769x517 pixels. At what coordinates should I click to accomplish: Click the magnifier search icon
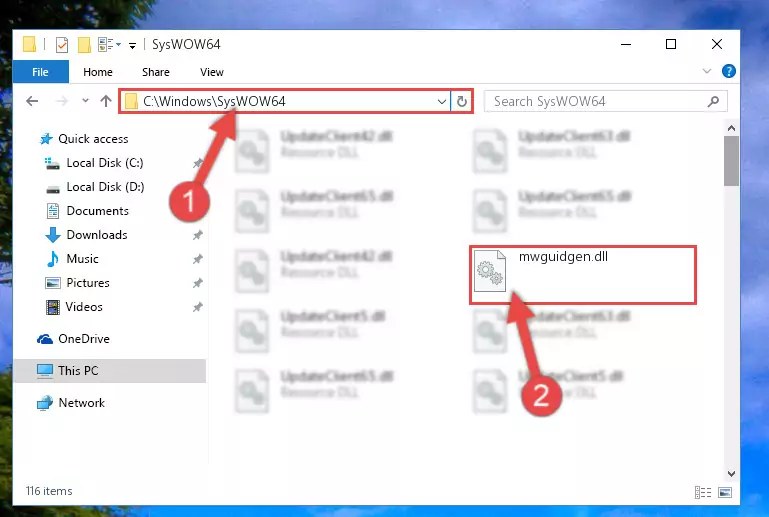[714, 102]
